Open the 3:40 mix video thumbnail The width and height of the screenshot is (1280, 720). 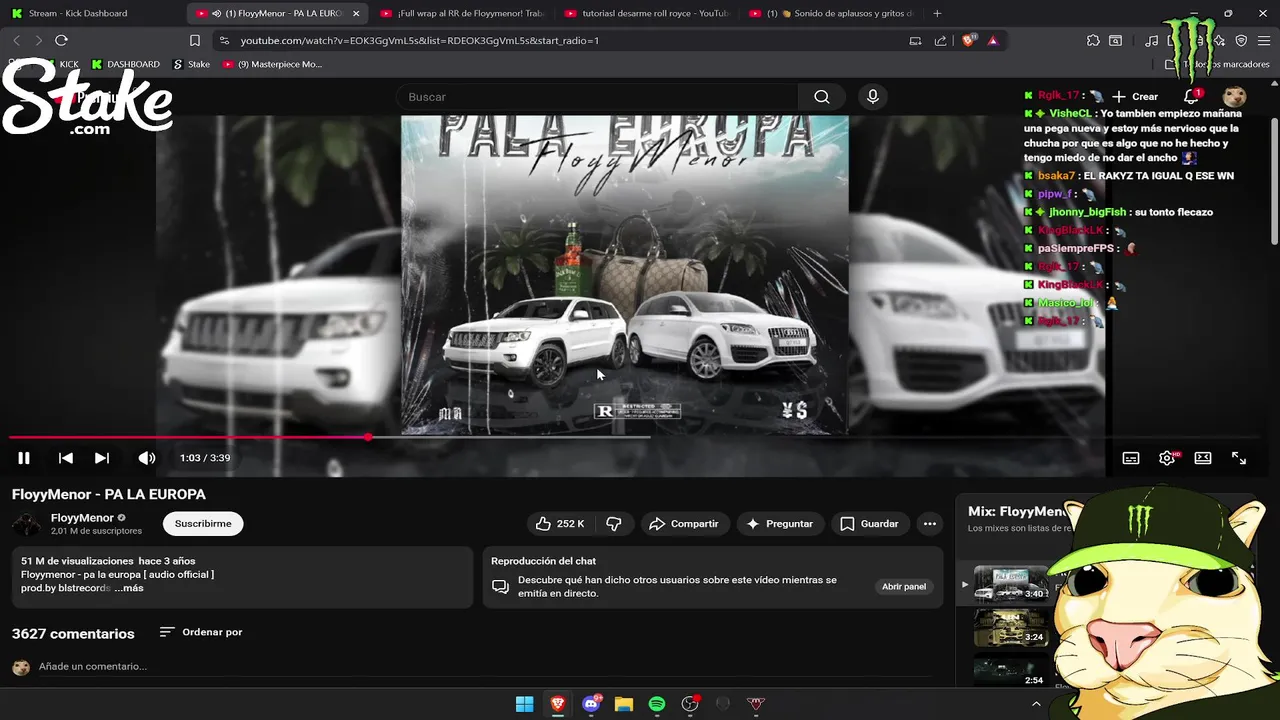click(1011, 584)
